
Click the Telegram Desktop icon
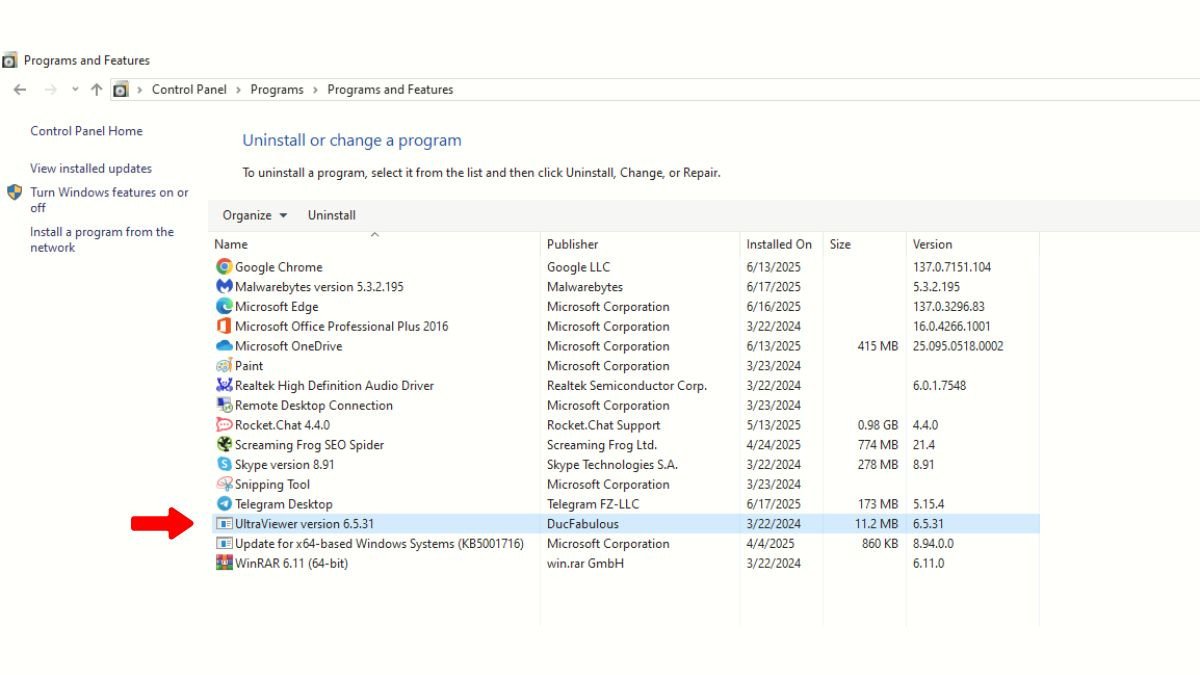(x=224, y=504)
